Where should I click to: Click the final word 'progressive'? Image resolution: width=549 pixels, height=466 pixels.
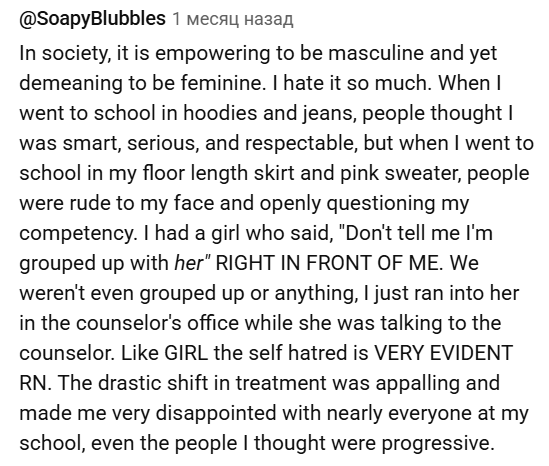pos(436,443)
